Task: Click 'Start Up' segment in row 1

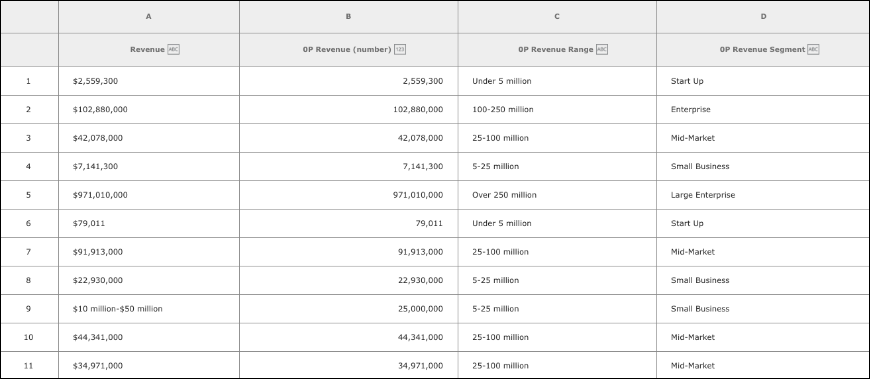Action: pyautogui.click(x=763, y=81)
